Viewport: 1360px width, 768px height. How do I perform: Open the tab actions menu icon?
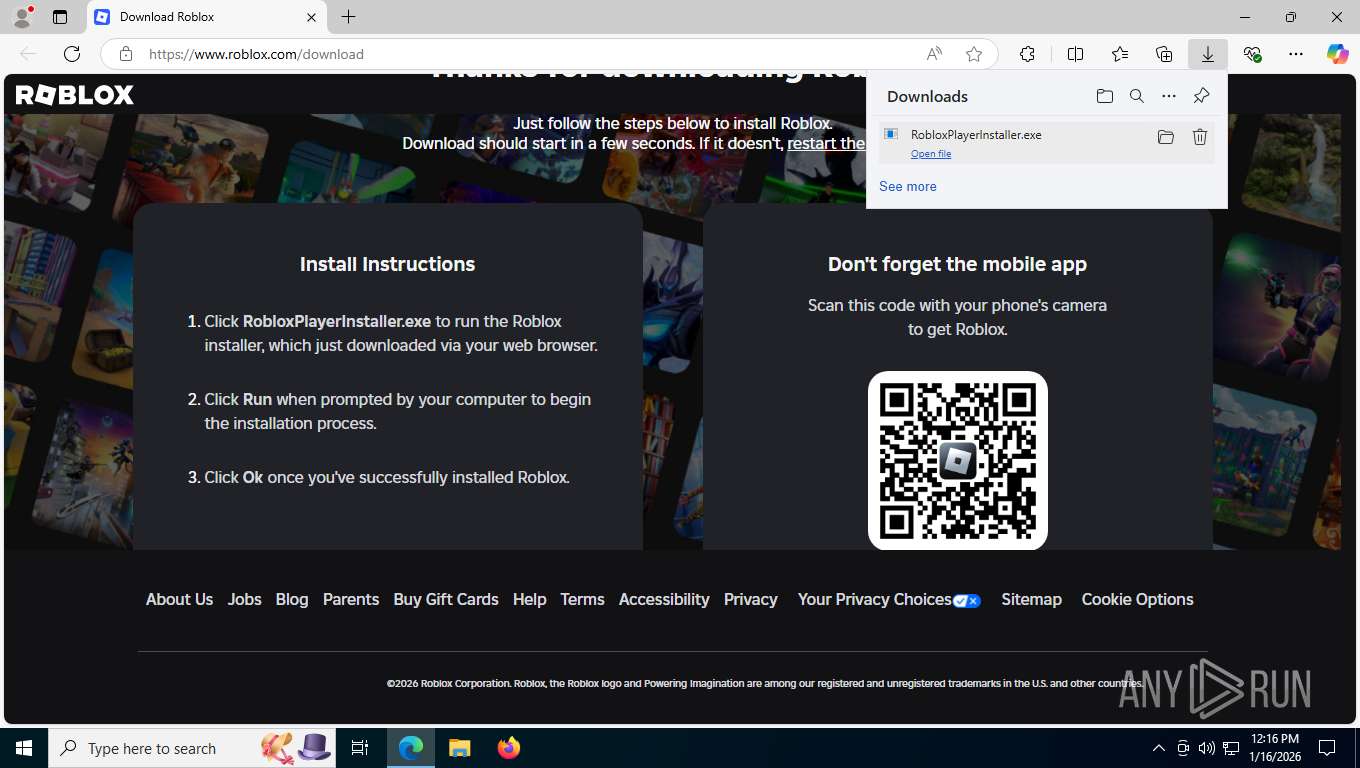[x=60, y=17]
